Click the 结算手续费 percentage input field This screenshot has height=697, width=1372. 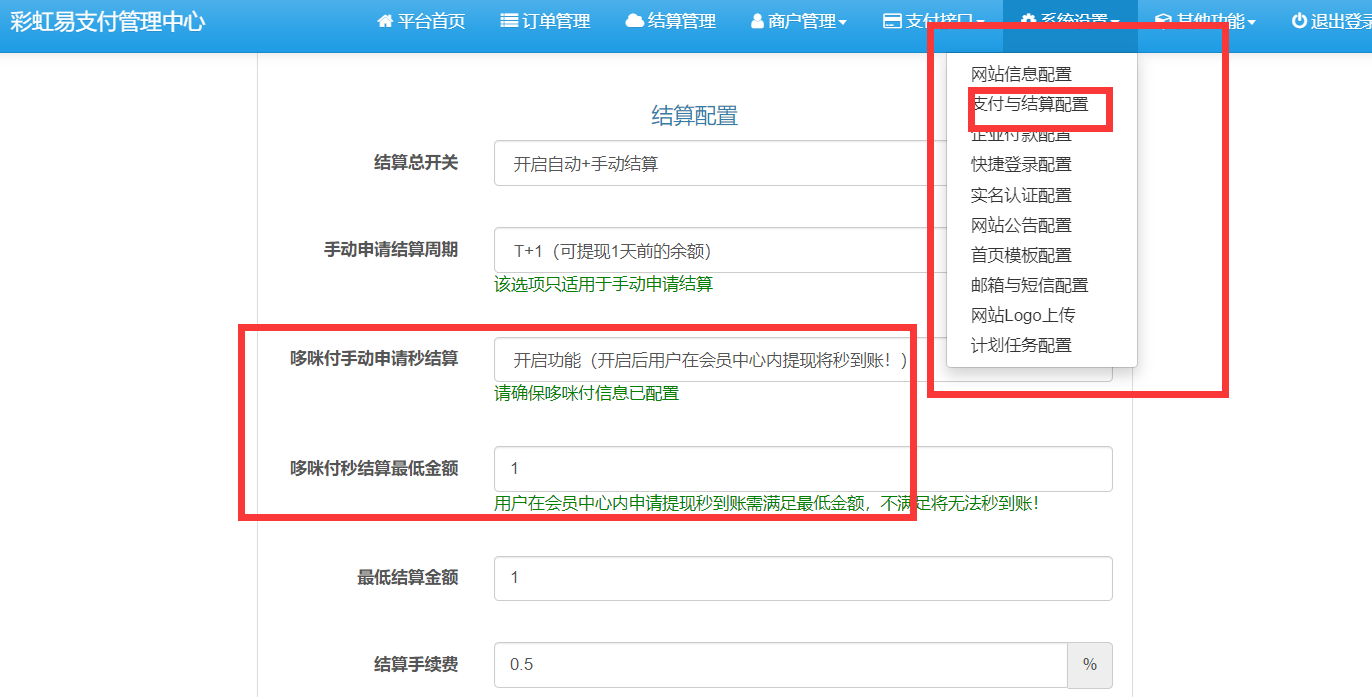point(780,664)
